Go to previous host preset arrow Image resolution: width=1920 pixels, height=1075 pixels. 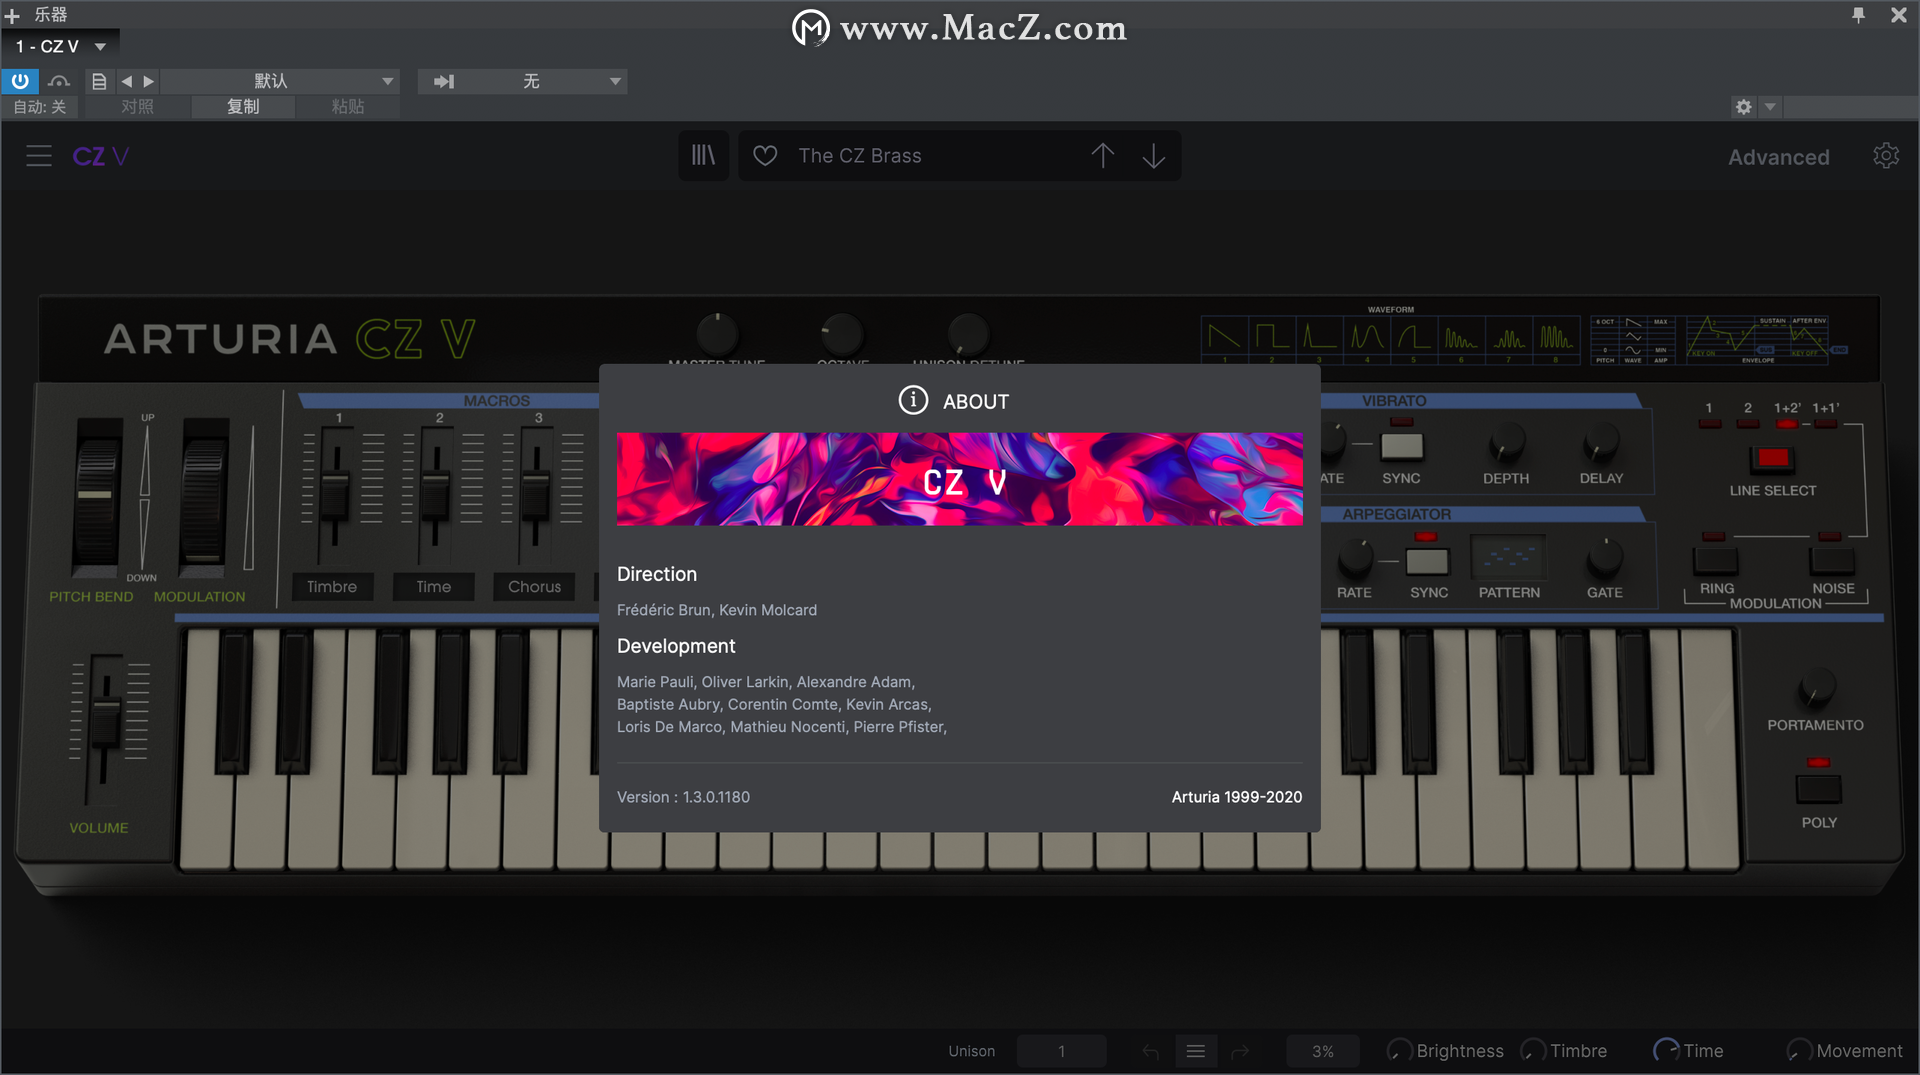(x=127, y=81)
